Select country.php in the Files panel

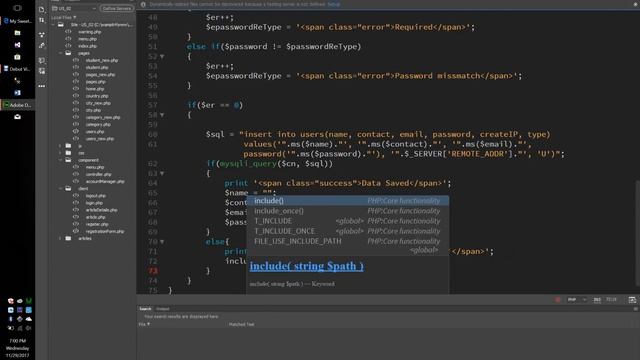click(97, 96)
